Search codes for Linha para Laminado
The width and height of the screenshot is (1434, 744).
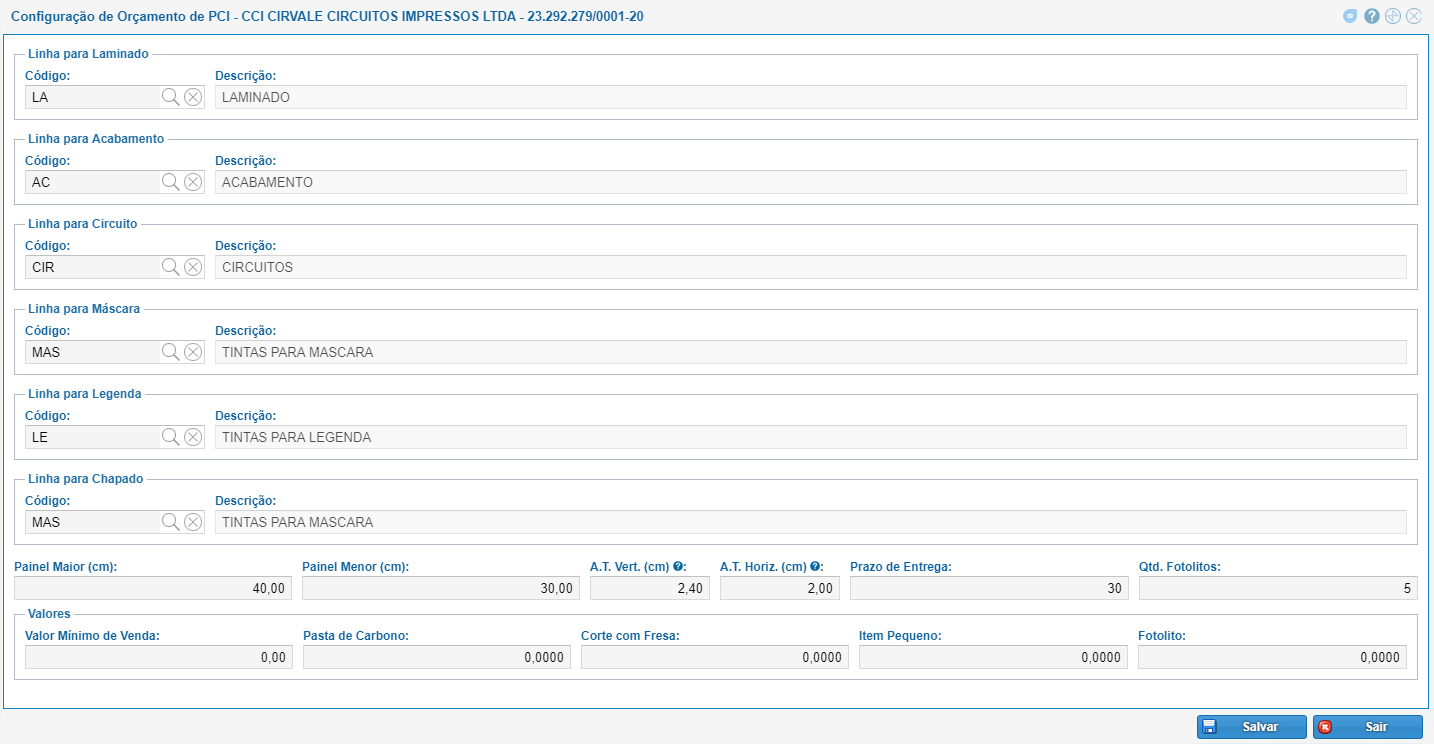tap(171, 97)
